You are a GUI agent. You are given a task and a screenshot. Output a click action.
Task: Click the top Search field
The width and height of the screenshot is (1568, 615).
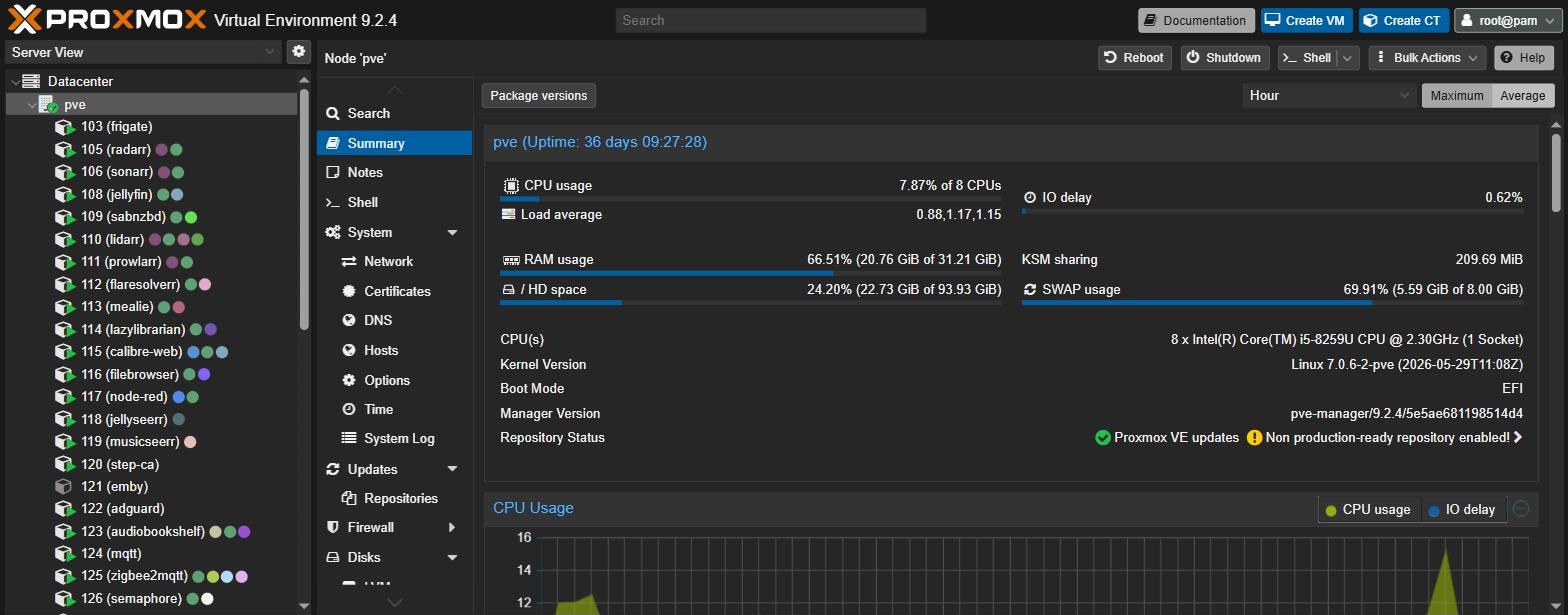(770, 20)
